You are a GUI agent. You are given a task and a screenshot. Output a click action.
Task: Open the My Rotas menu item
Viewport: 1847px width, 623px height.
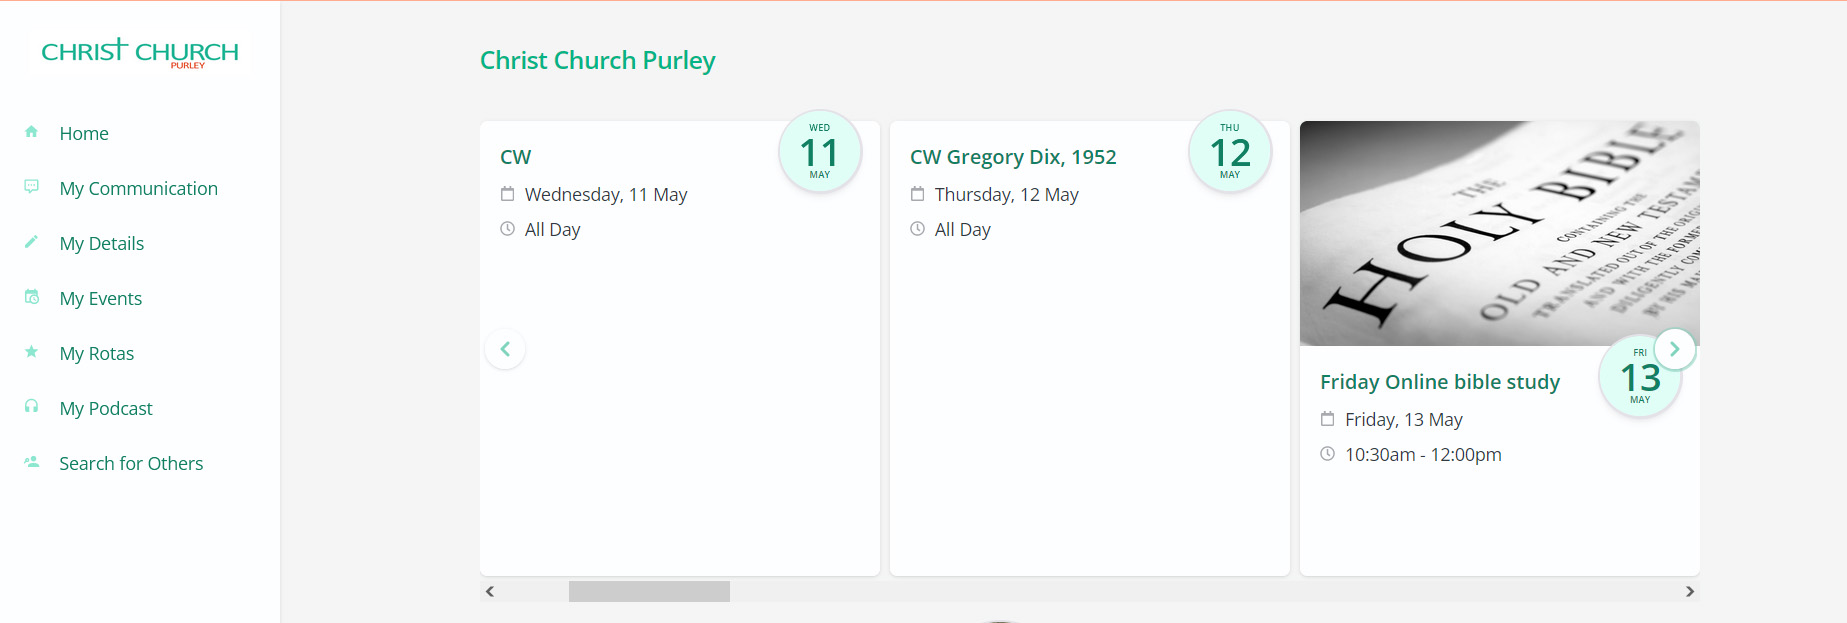tap(96, 353)
